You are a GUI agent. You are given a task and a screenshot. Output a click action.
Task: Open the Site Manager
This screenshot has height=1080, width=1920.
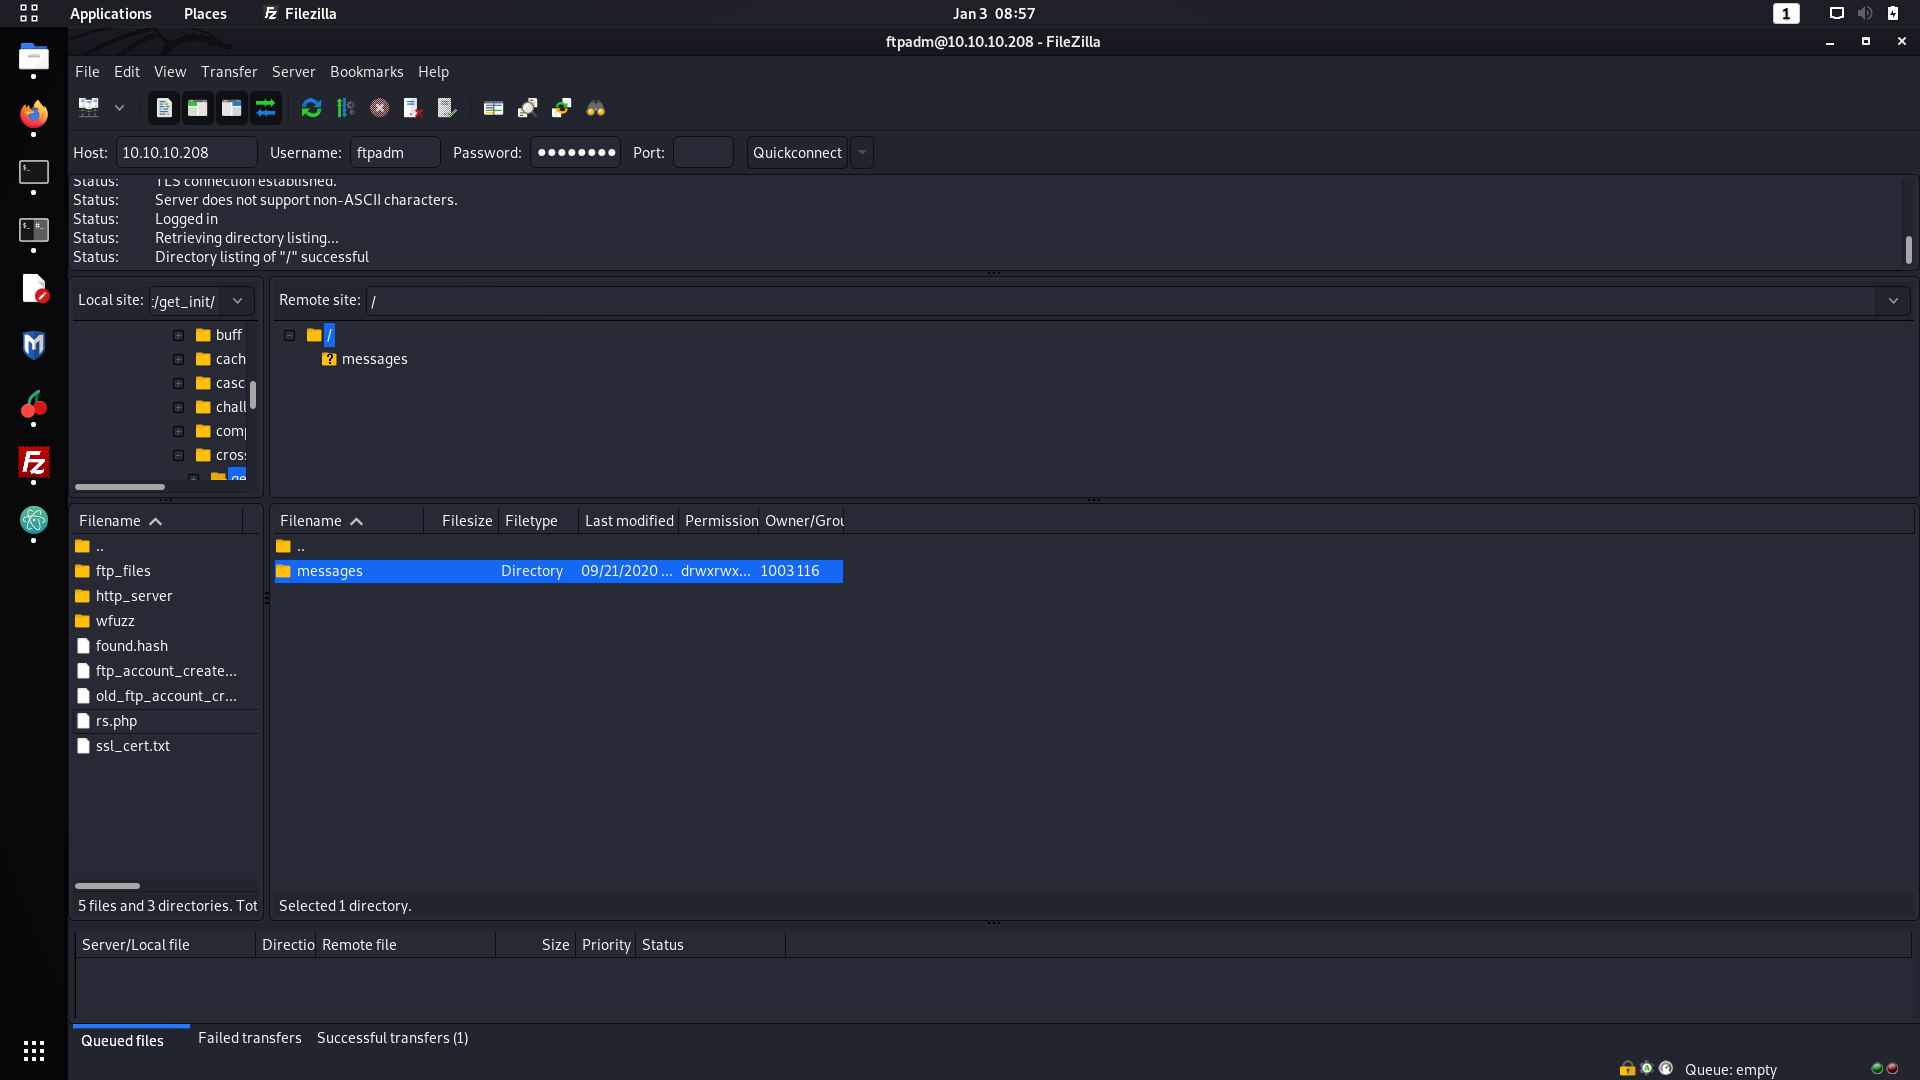(x=89, y=108)
